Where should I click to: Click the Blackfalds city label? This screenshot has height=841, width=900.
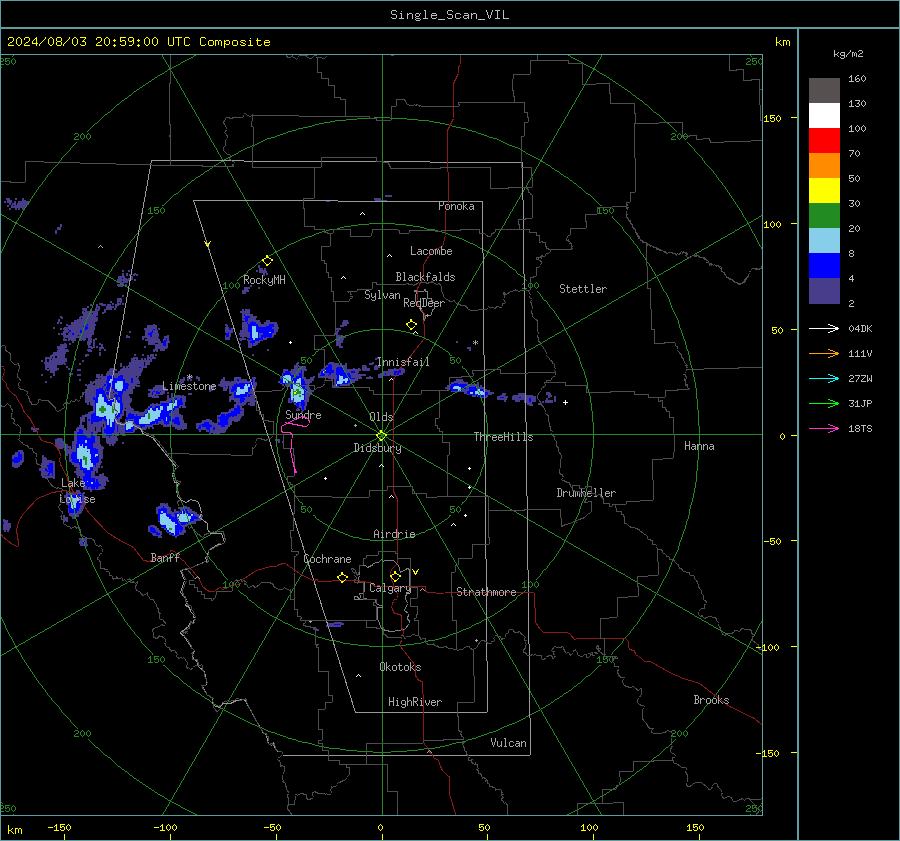pos(425,277)
